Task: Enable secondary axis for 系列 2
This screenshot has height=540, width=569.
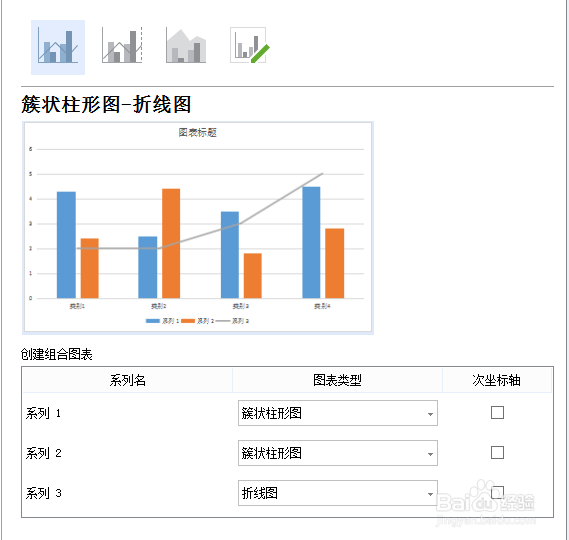Action: pyautogui.click(x=497, y=453)
